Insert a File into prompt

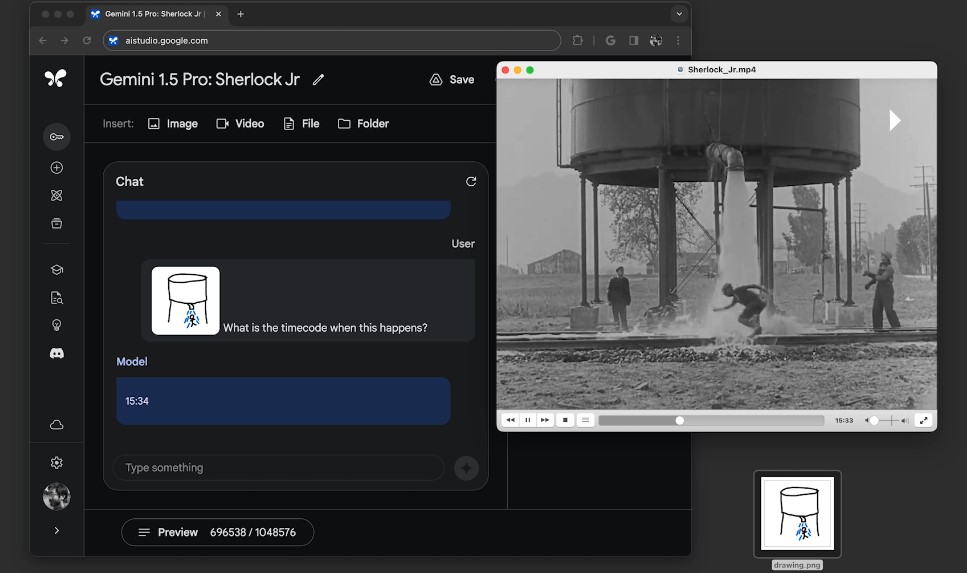point(302,124)
